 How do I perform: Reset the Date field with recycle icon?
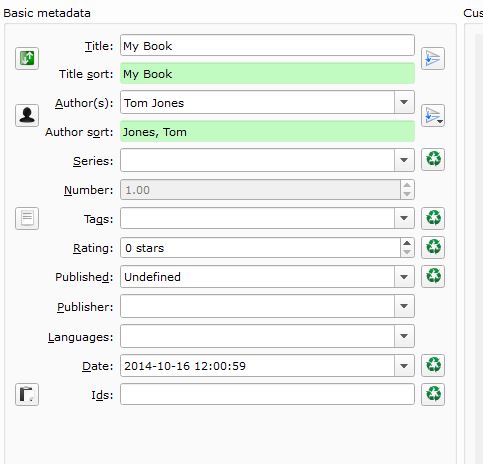point(433,365)
